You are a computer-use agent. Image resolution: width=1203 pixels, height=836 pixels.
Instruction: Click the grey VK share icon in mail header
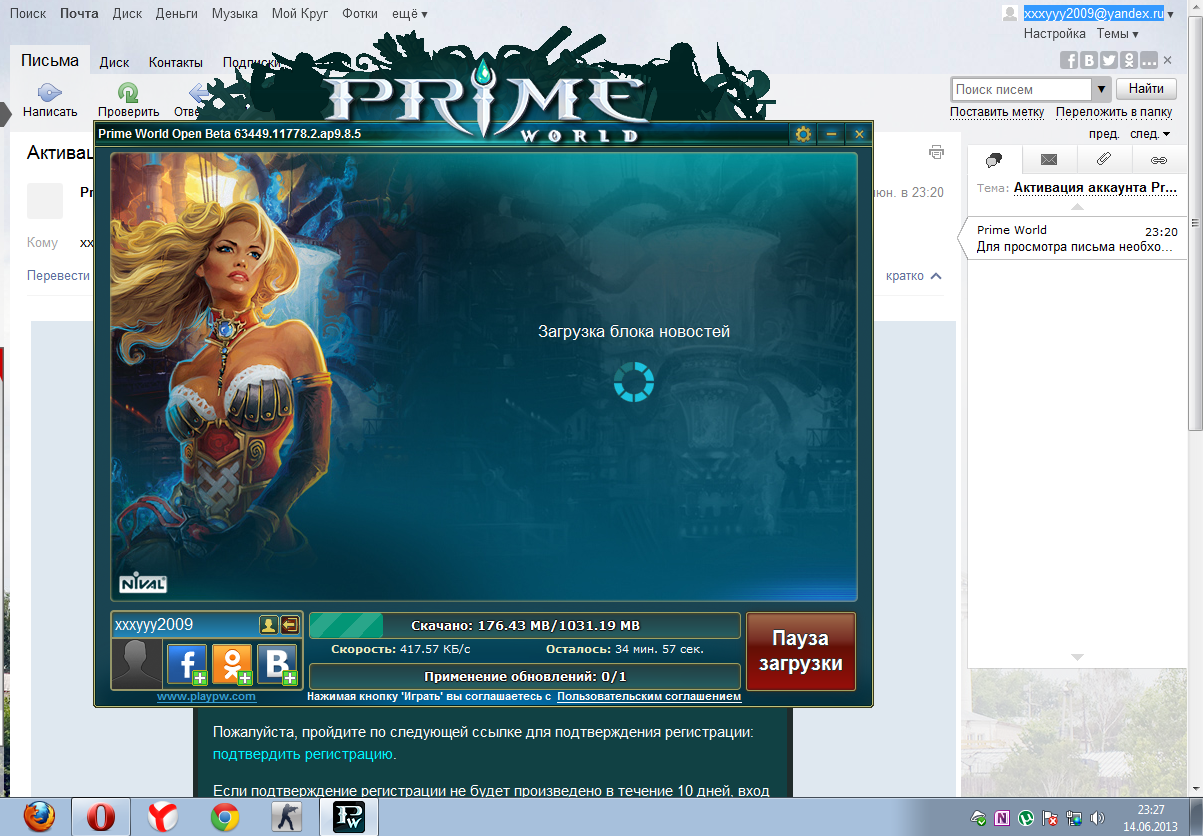click(1090, 60)
